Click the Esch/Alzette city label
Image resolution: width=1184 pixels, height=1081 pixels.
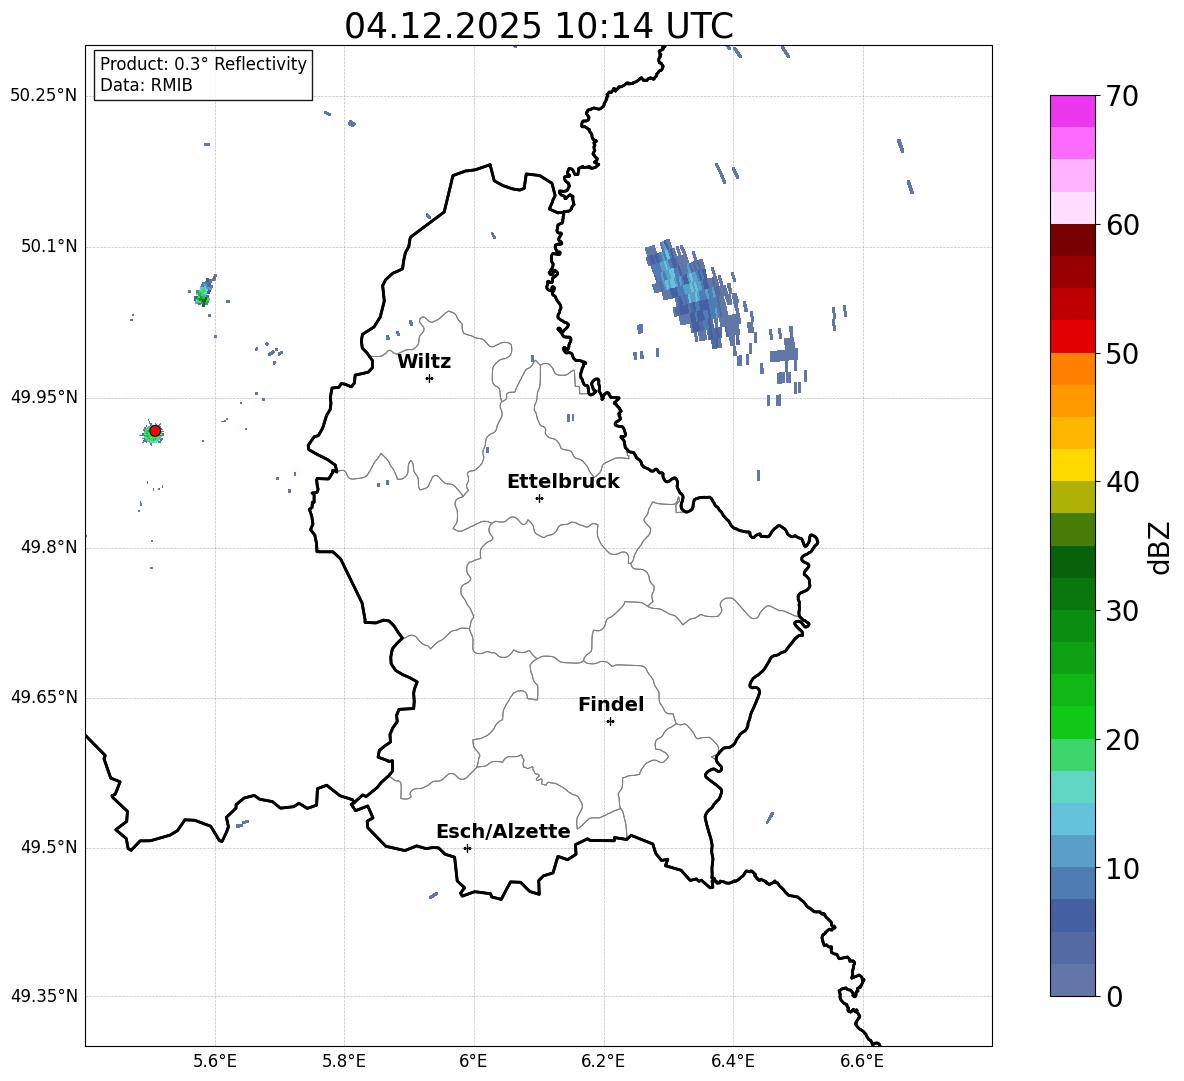[x=503, y=832]
